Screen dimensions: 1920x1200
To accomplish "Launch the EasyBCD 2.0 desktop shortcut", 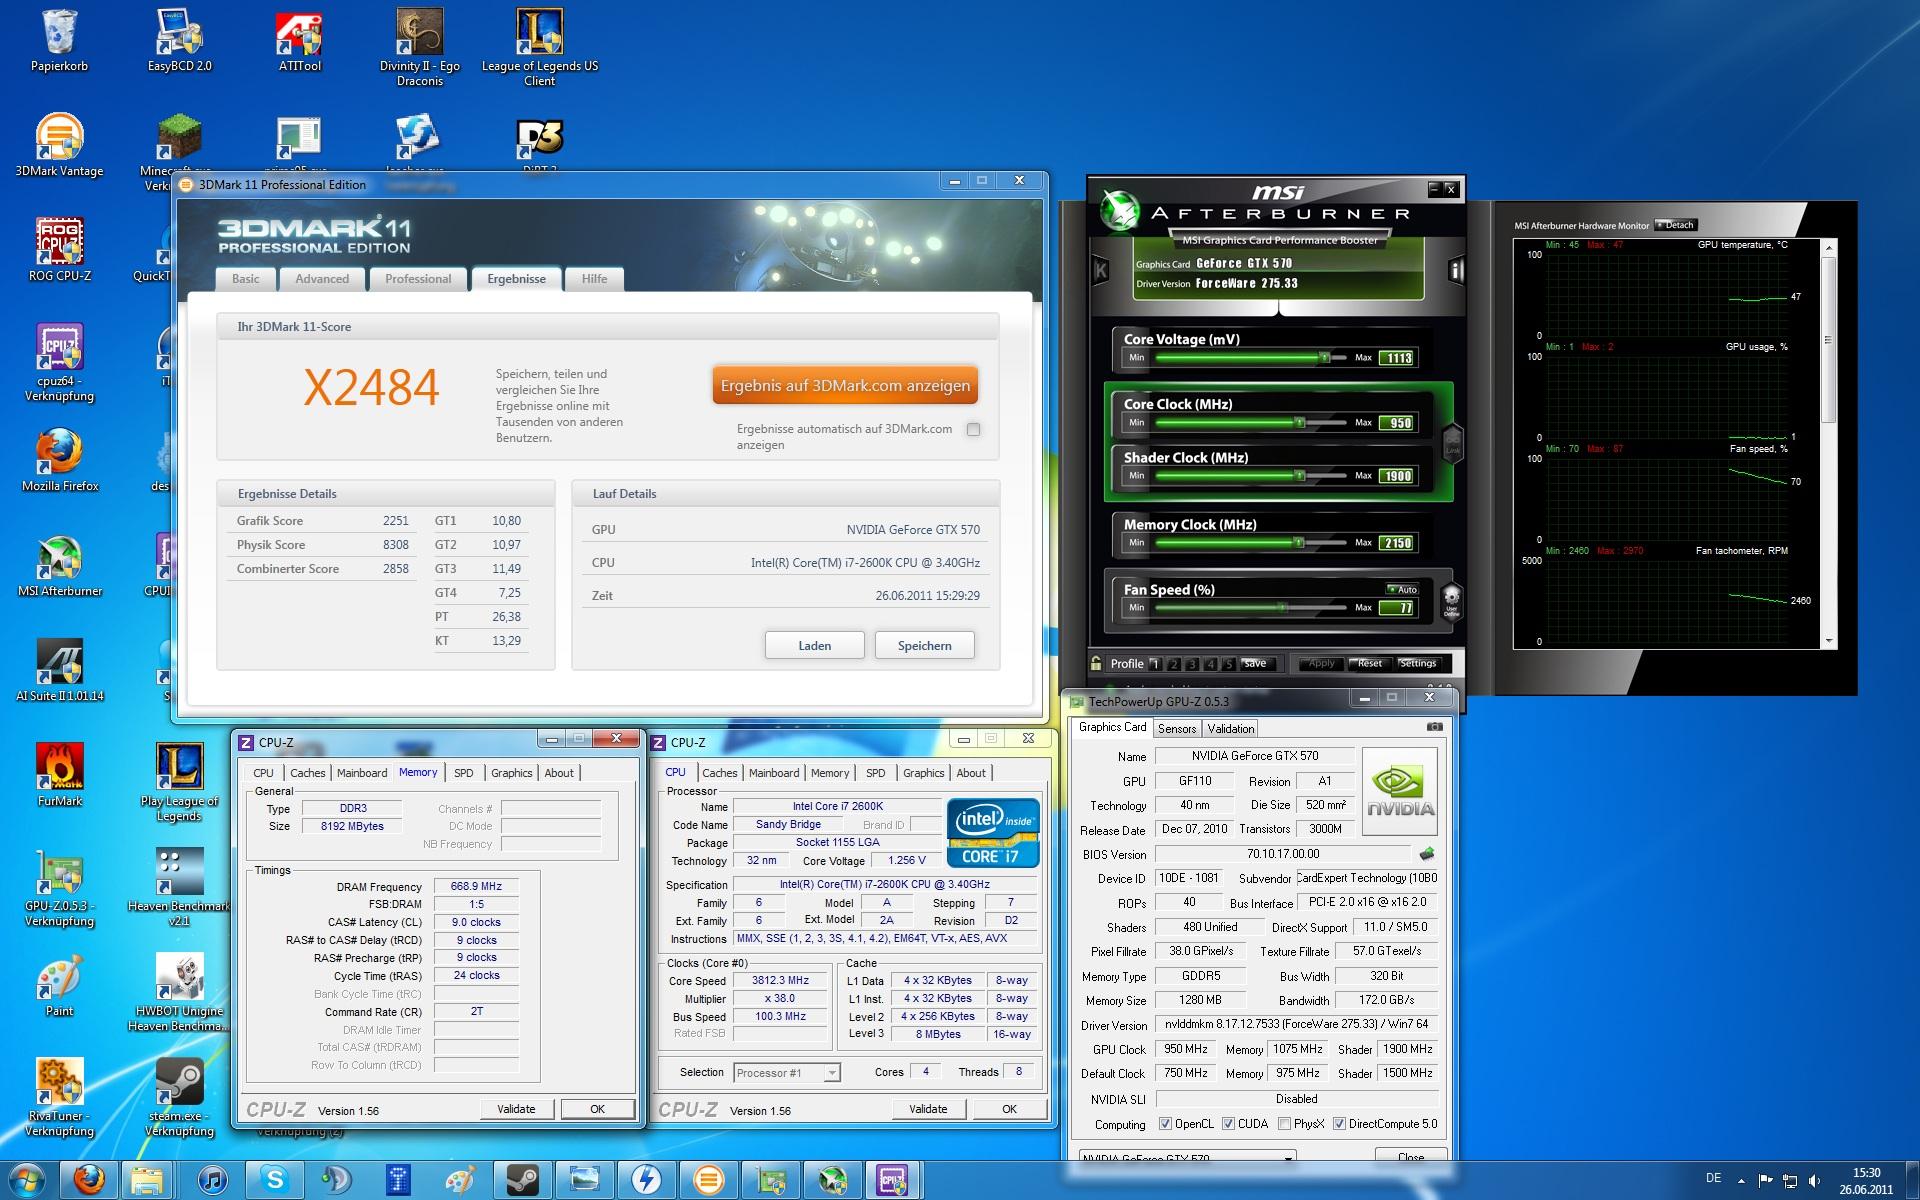I will (180, 42).
